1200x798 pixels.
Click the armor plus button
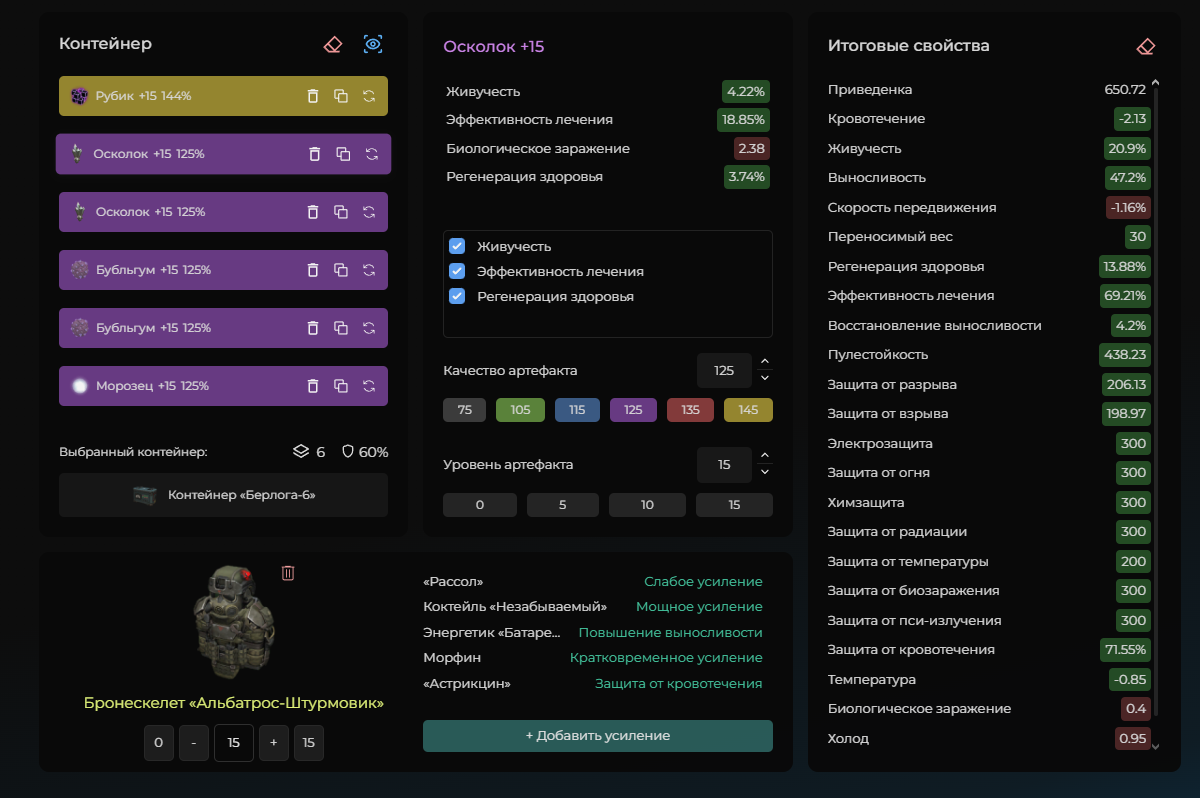click(274, 743)
